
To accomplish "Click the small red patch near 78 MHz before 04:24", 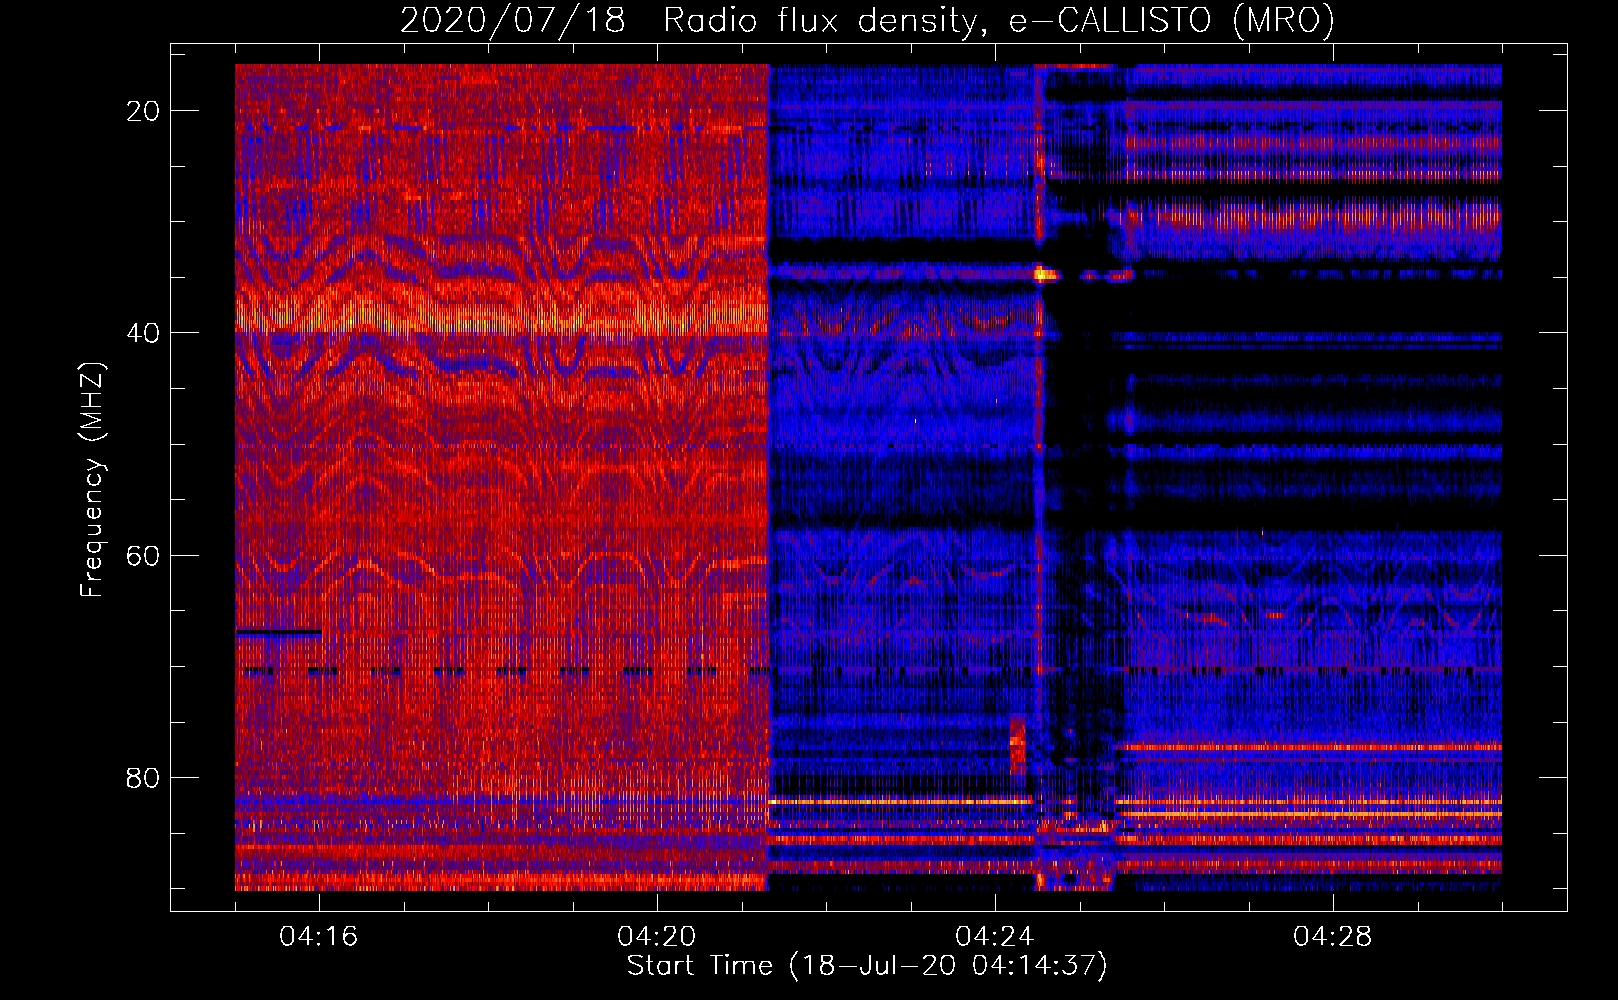I will coord(1018,743).
